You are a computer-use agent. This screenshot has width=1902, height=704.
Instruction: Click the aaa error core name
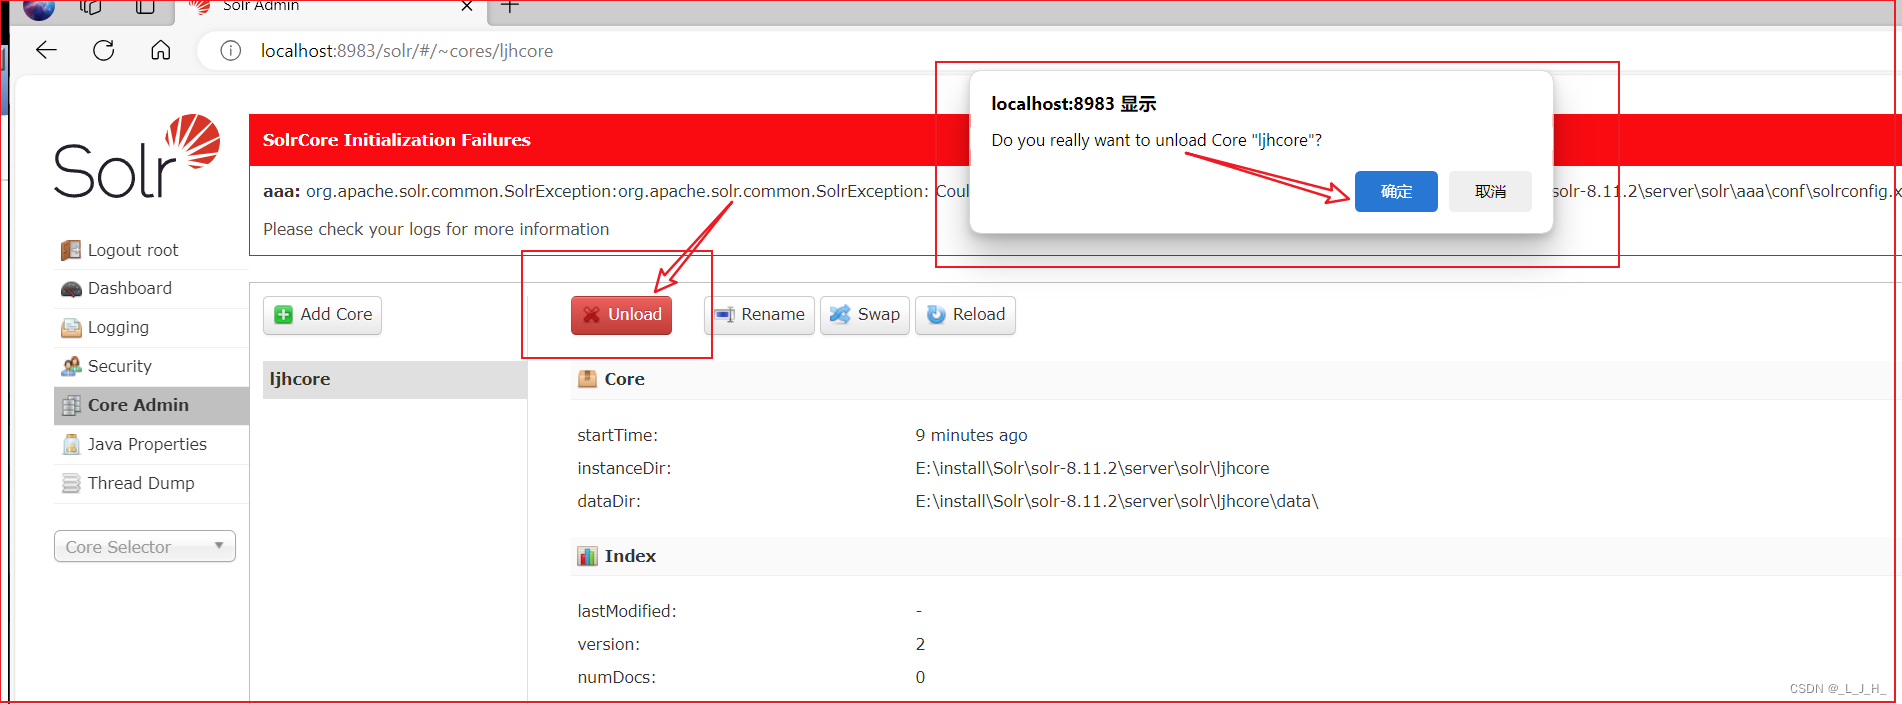pos(281,192)
